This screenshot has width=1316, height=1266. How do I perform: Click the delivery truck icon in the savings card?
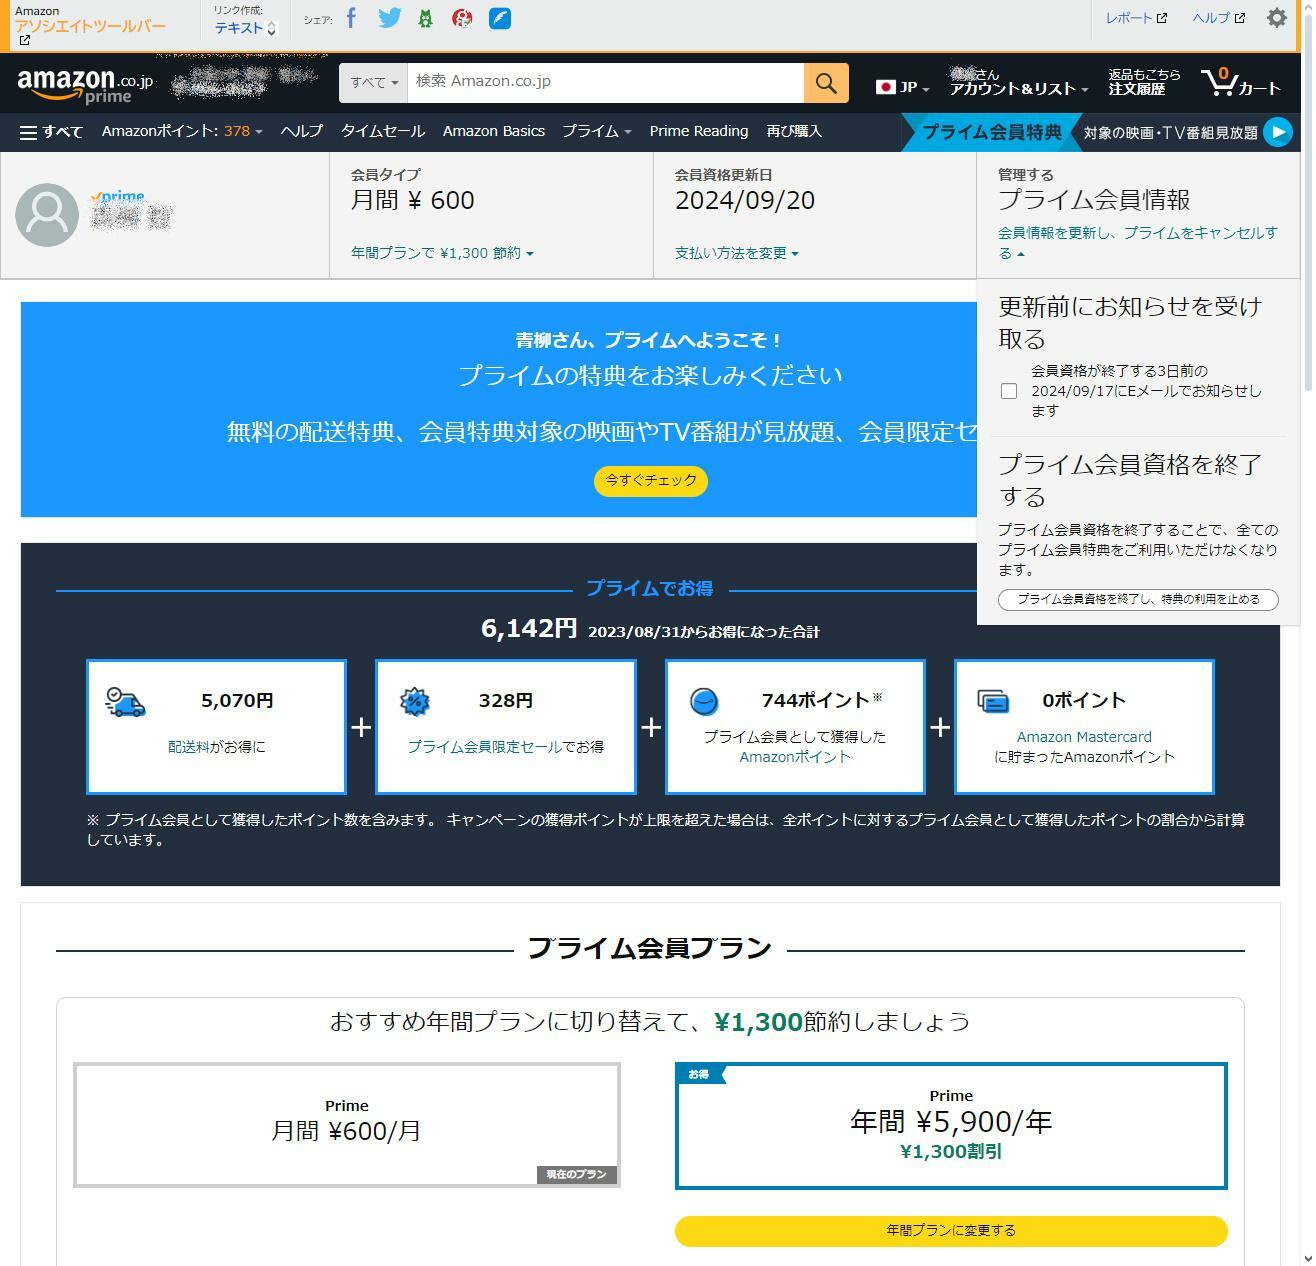pyautogui.click(x=126, y=702)
